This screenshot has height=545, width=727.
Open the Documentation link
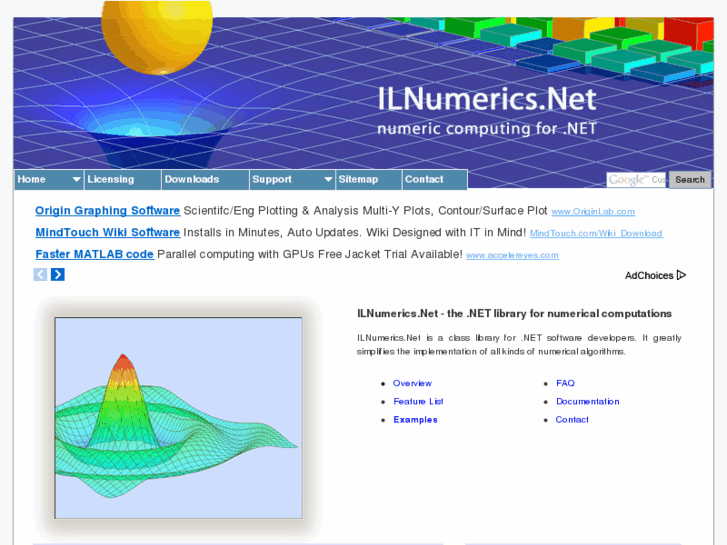pyautogui.click(x=587, y=401)
